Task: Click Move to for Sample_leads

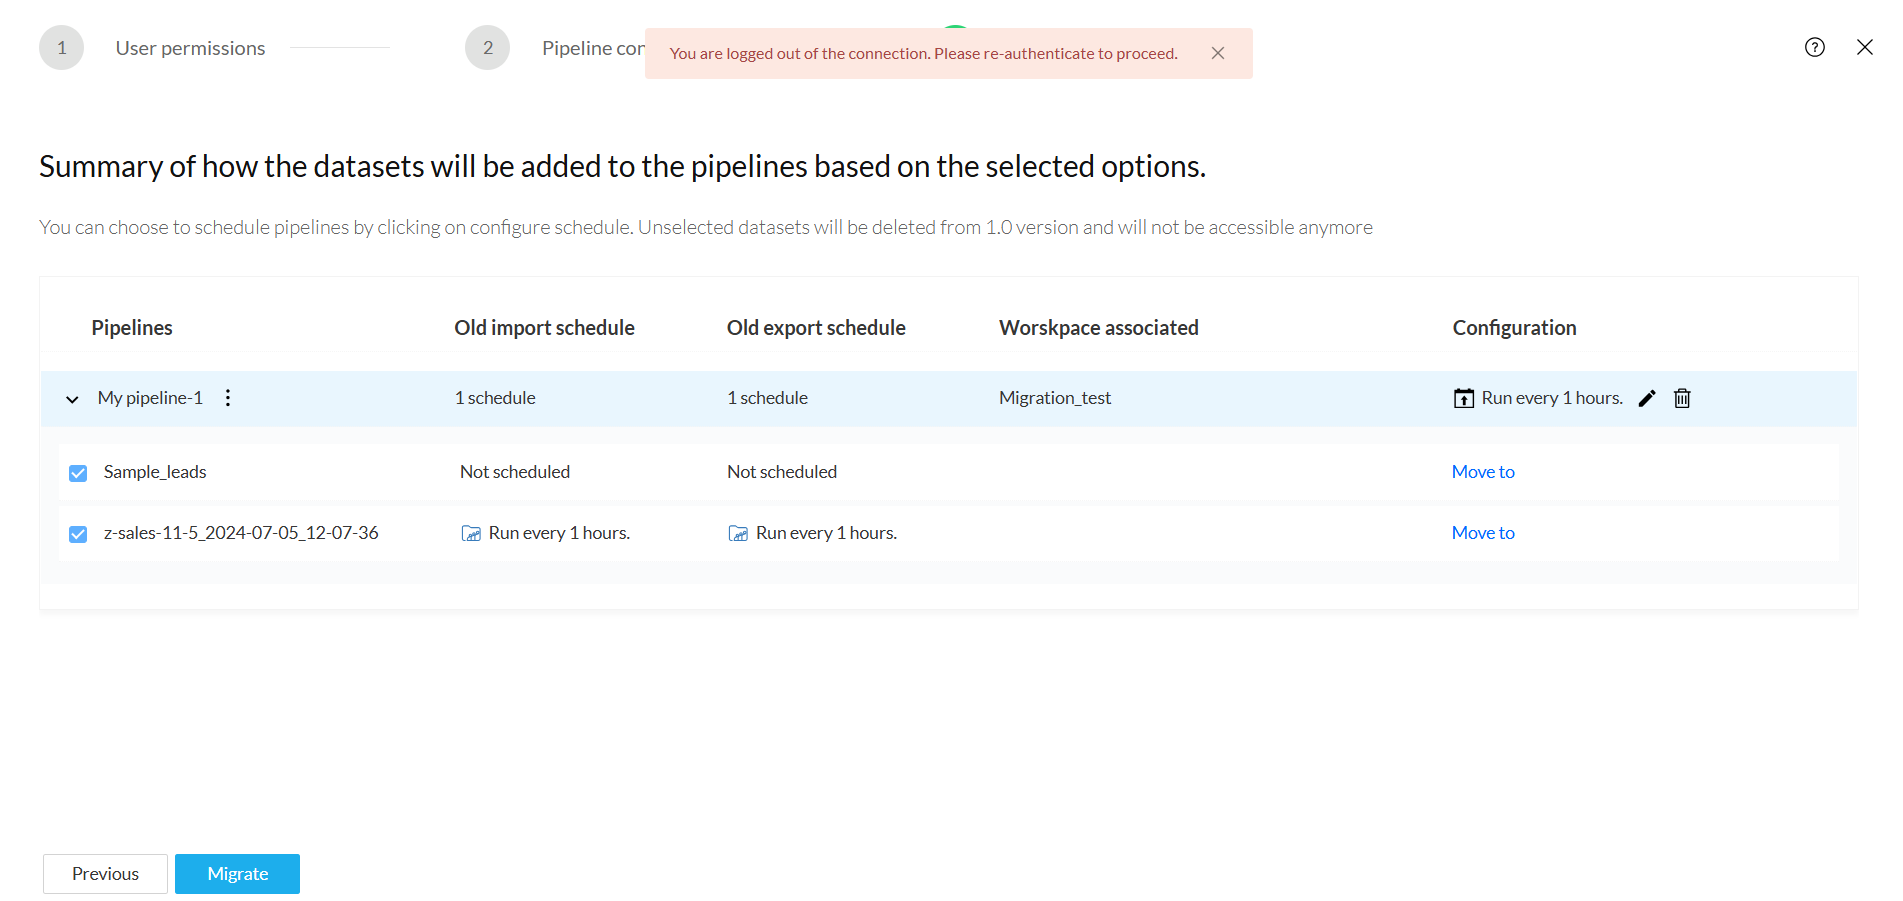Action: (1482, 472)
